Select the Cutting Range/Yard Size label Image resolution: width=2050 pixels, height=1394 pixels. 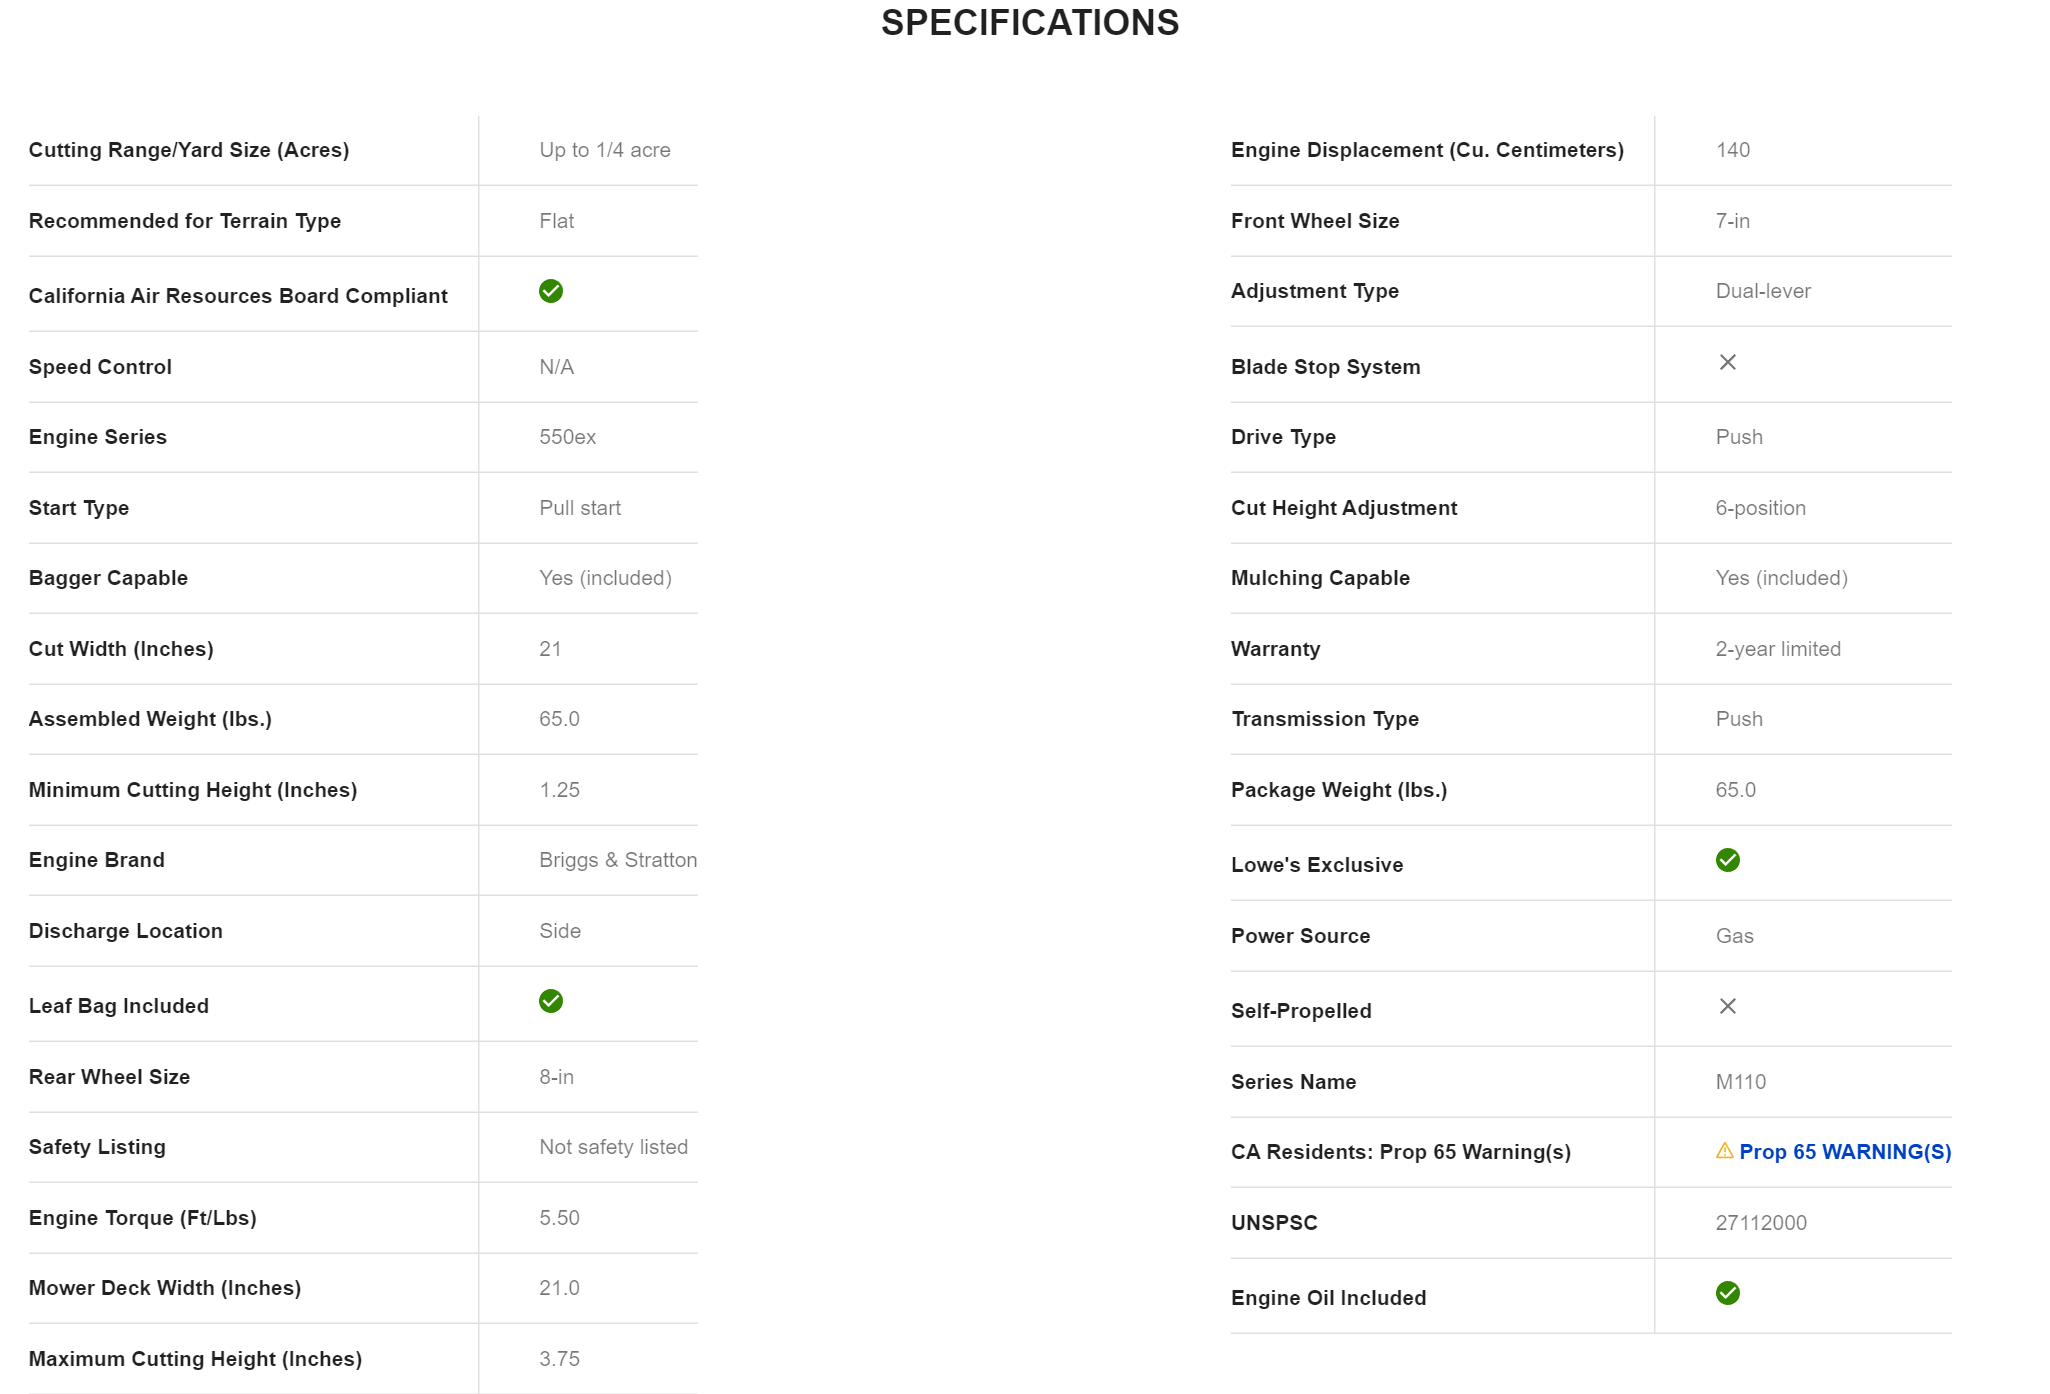click(x=189, y=150)
